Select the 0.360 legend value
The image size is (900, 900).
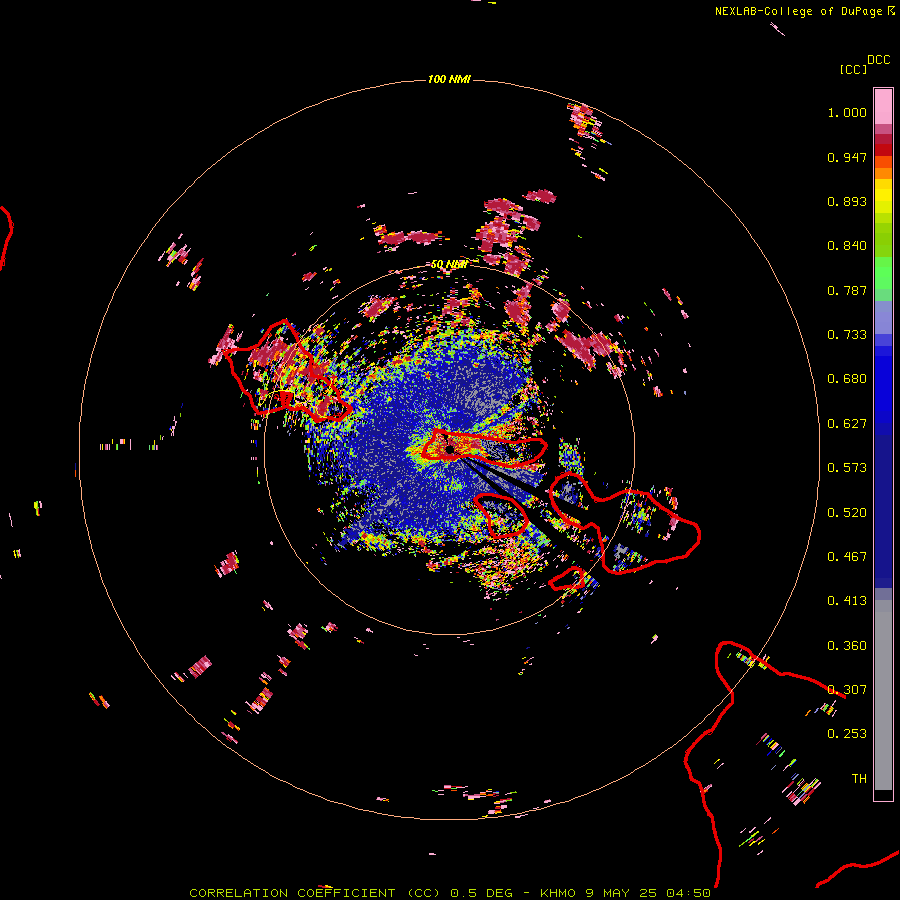(x=847, y=646)
